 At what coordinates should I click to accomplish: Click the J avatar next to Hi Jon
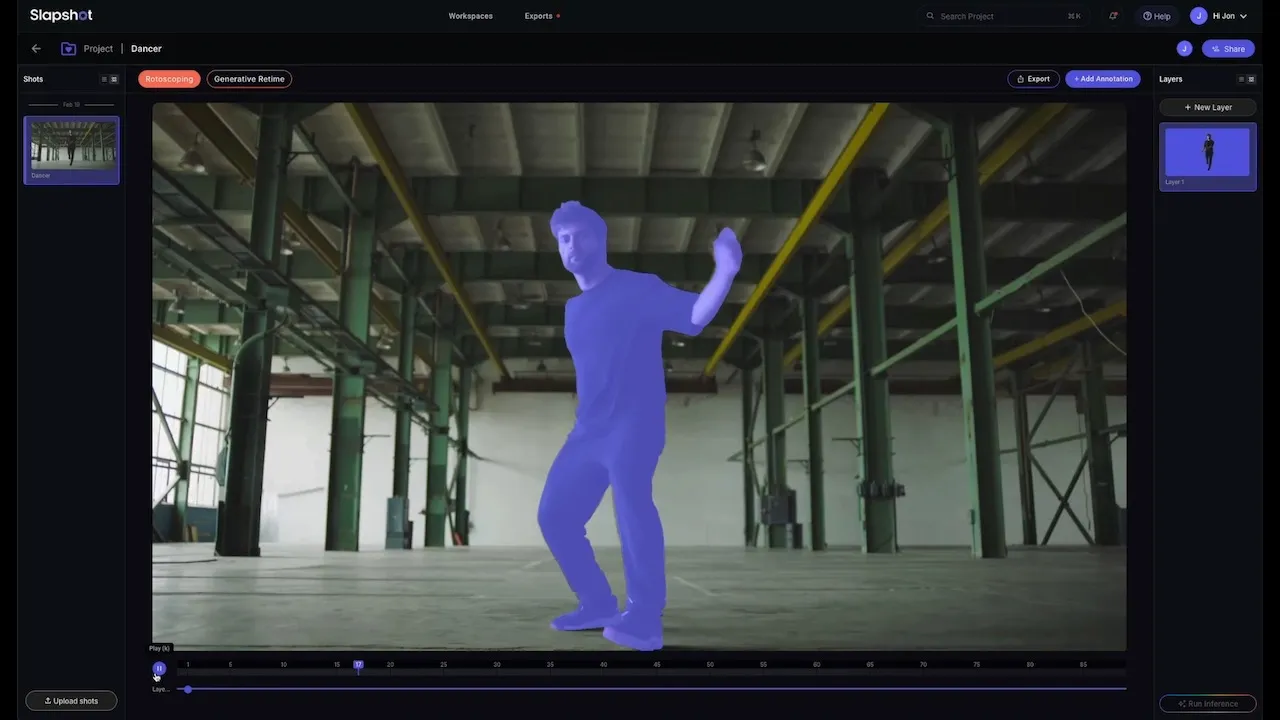coord(1198,16)
